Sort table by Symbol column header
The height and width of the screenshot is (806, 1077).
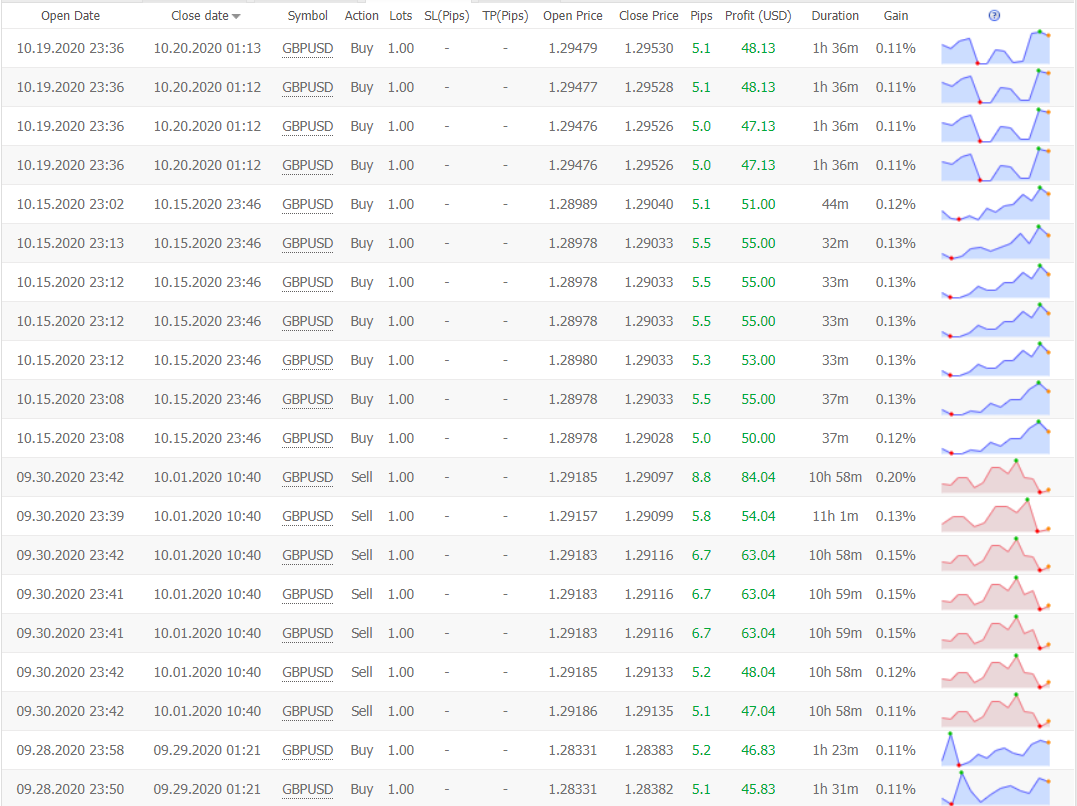tap(307, 16)
